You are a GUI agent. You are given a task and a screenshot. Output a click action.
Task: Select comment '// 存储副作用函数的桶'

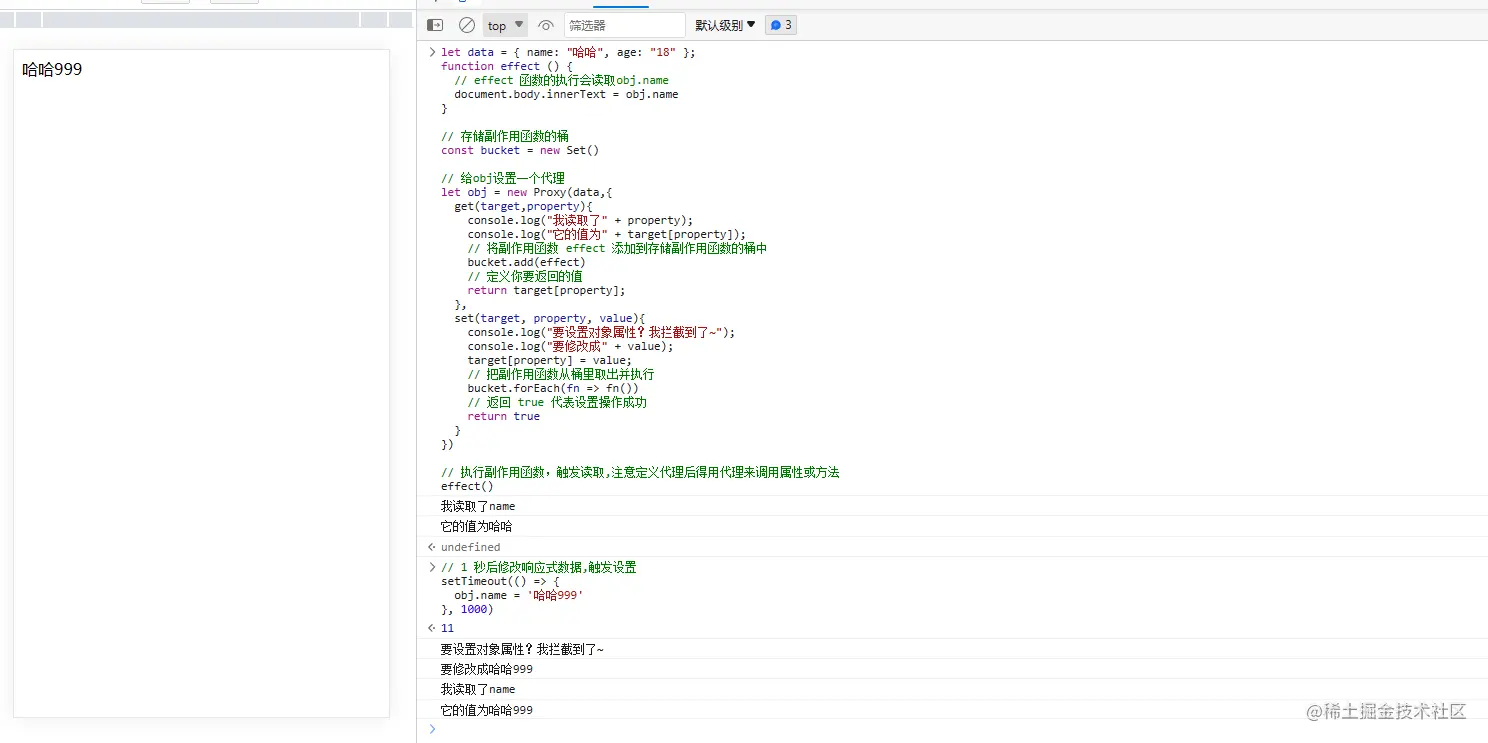[x=505, y=136]
